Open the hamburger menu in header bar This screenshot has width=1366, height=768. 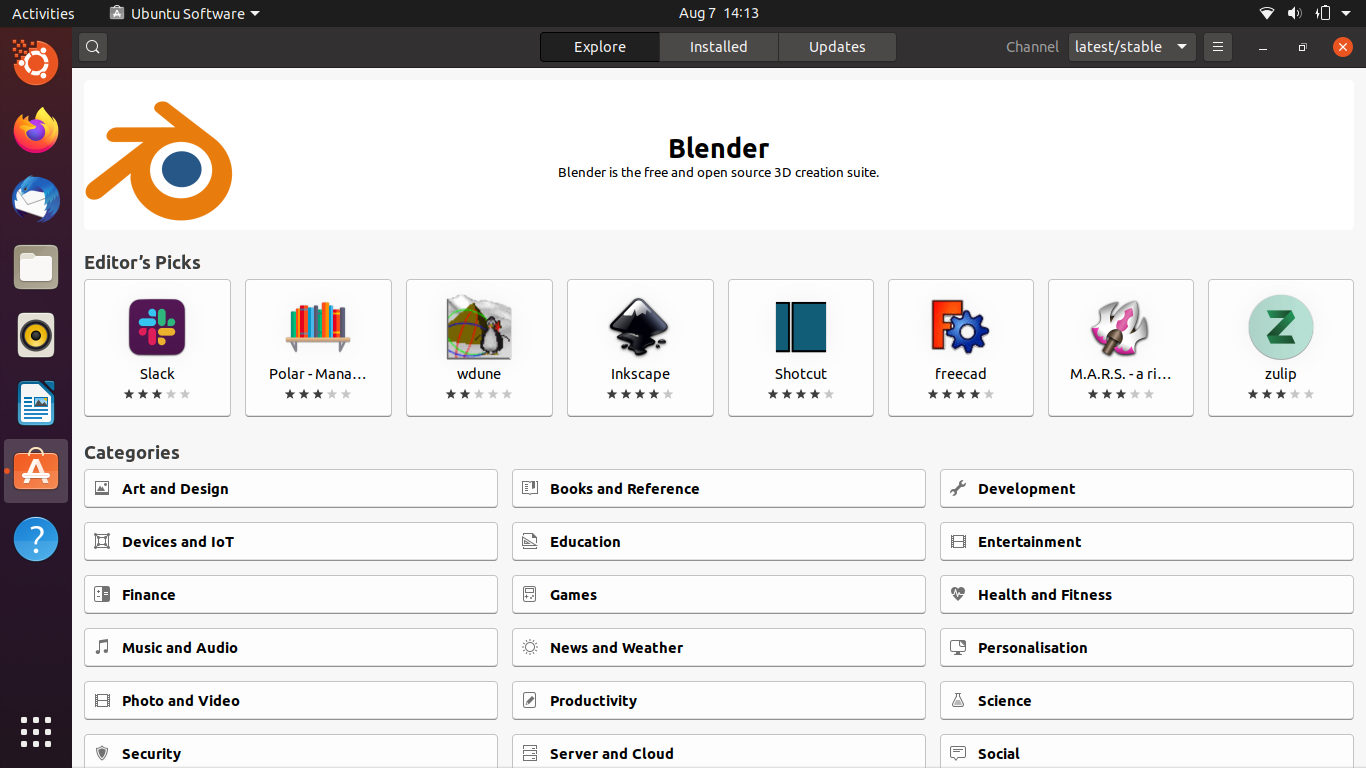tap(1218, 47)
